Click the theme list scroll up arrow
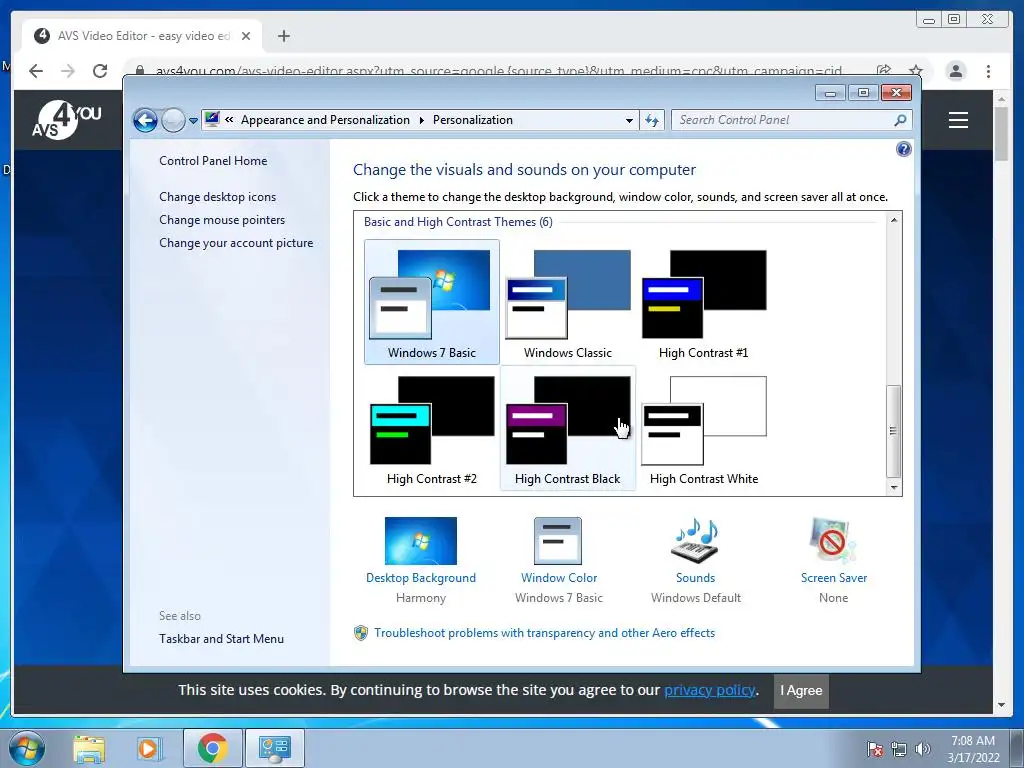 pyautogui.click(x=894, y=220)
